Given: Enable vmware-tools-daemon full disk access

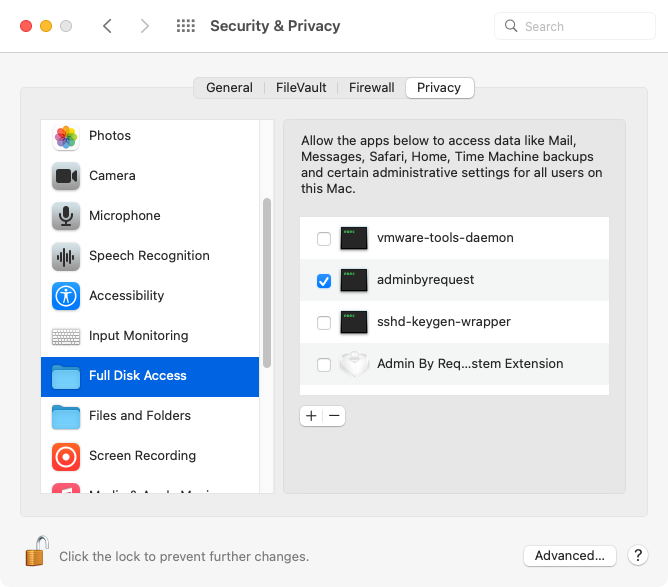Looking at the screenshot, I should tap(324, 239).
